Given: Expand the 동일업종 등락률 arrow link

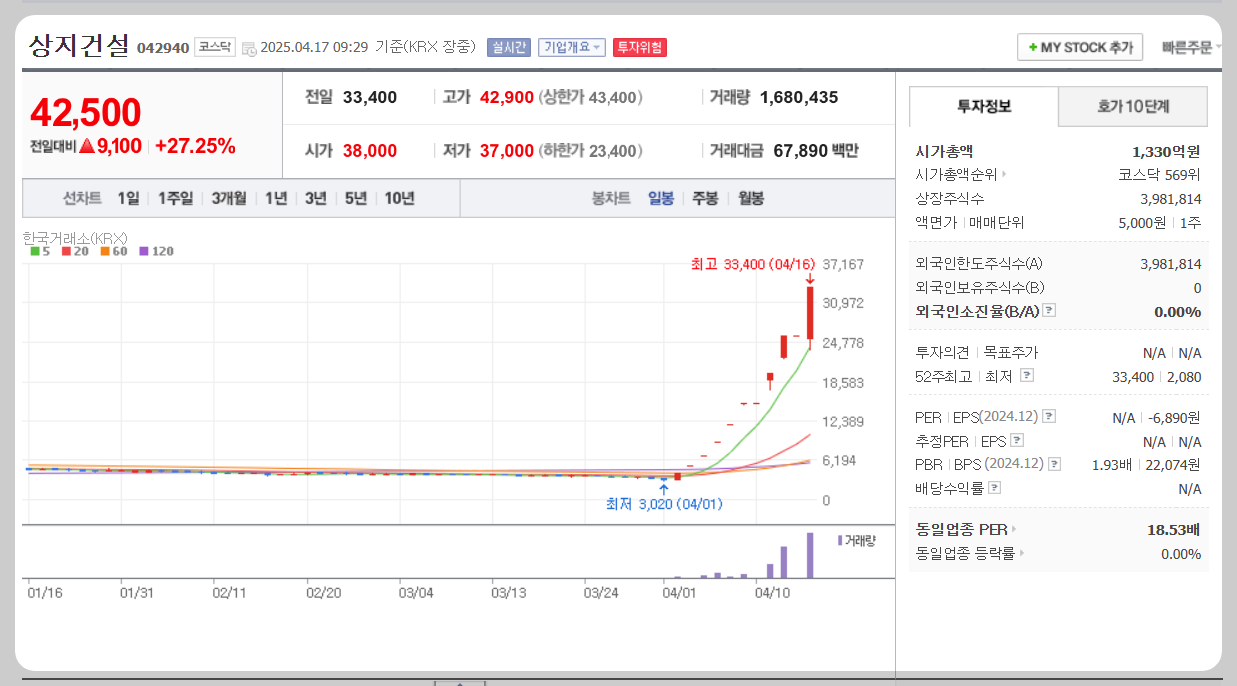Looking at the screenshot, I should click(1021, 553).
